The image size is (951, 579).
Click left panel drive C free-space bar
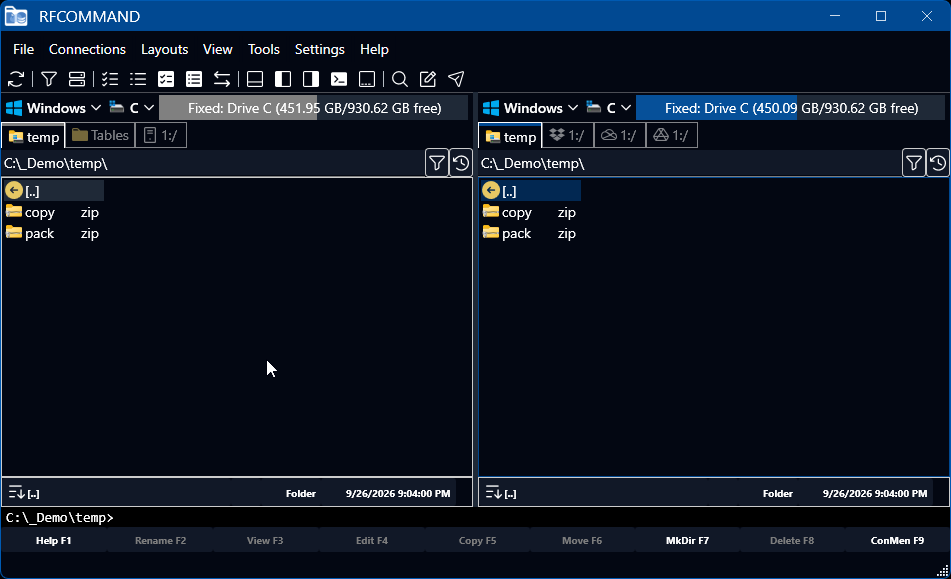314,108
